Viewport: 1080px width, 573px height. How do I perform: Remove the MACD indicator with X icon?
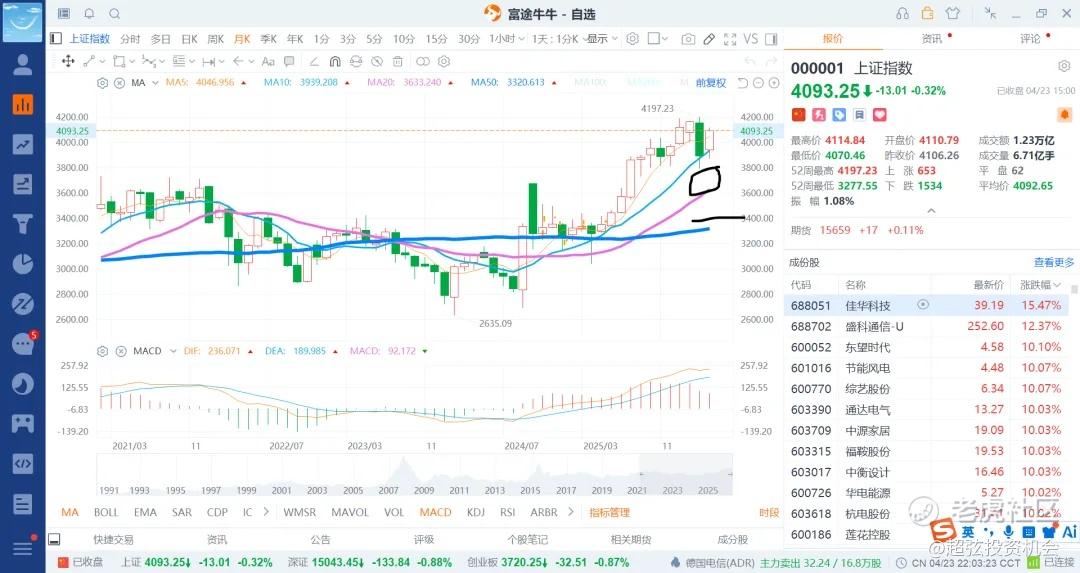click(121, 351)
